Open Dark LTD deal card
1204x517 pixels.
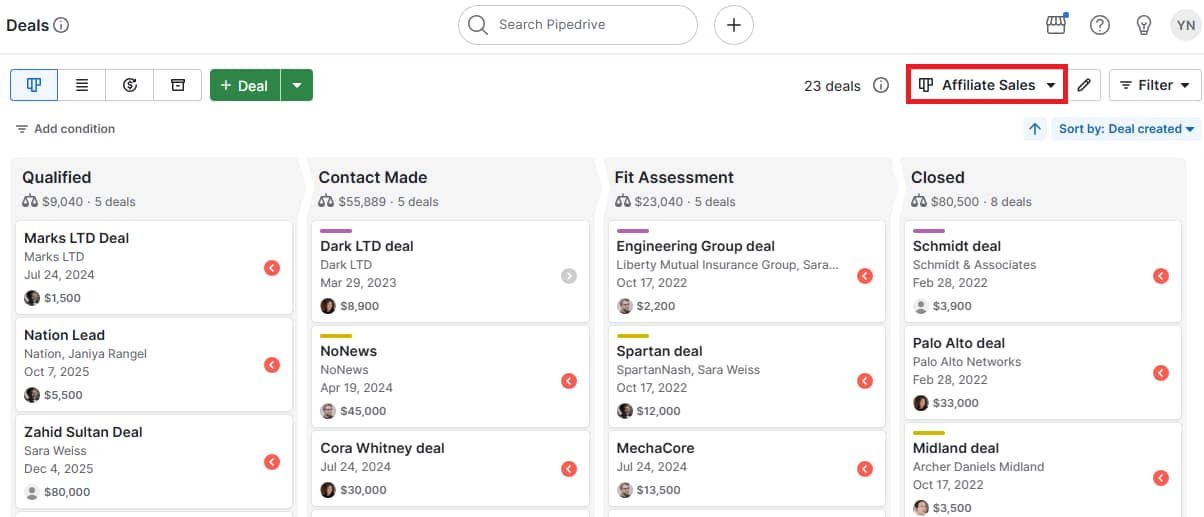(x=450, y=272)
